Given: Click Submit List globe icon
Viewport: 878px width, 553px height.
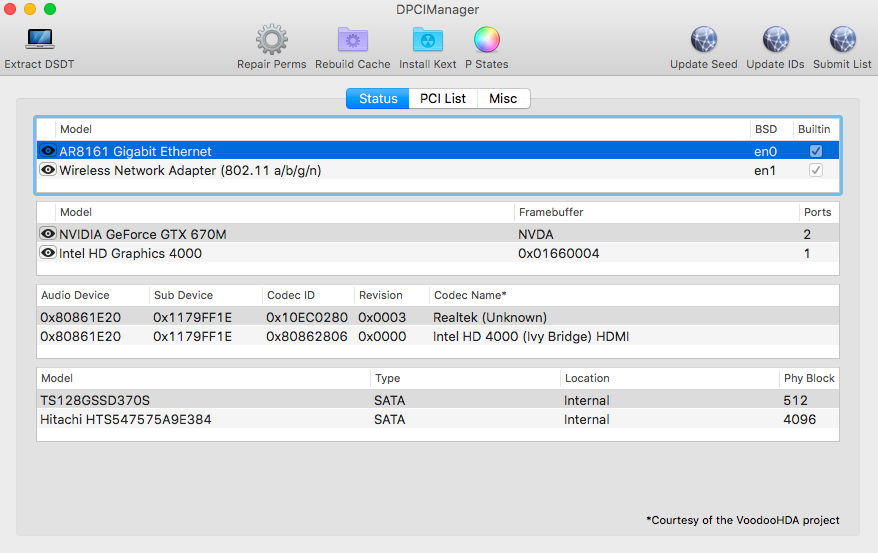Looking at the screenshot, I should (842, 40).
